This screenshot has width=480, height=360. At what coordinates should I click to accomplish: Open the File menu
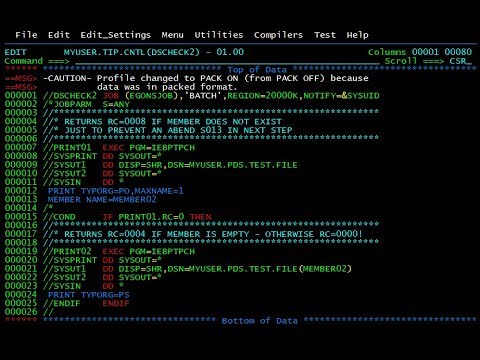point(26,35)
